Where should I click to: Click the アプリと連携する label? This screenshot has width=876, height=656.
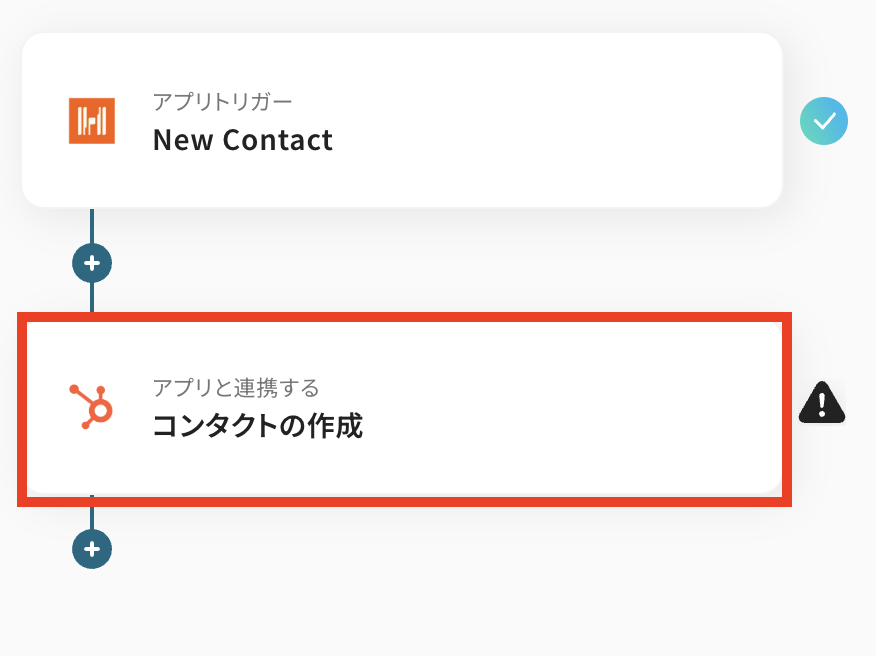(235, 387)
